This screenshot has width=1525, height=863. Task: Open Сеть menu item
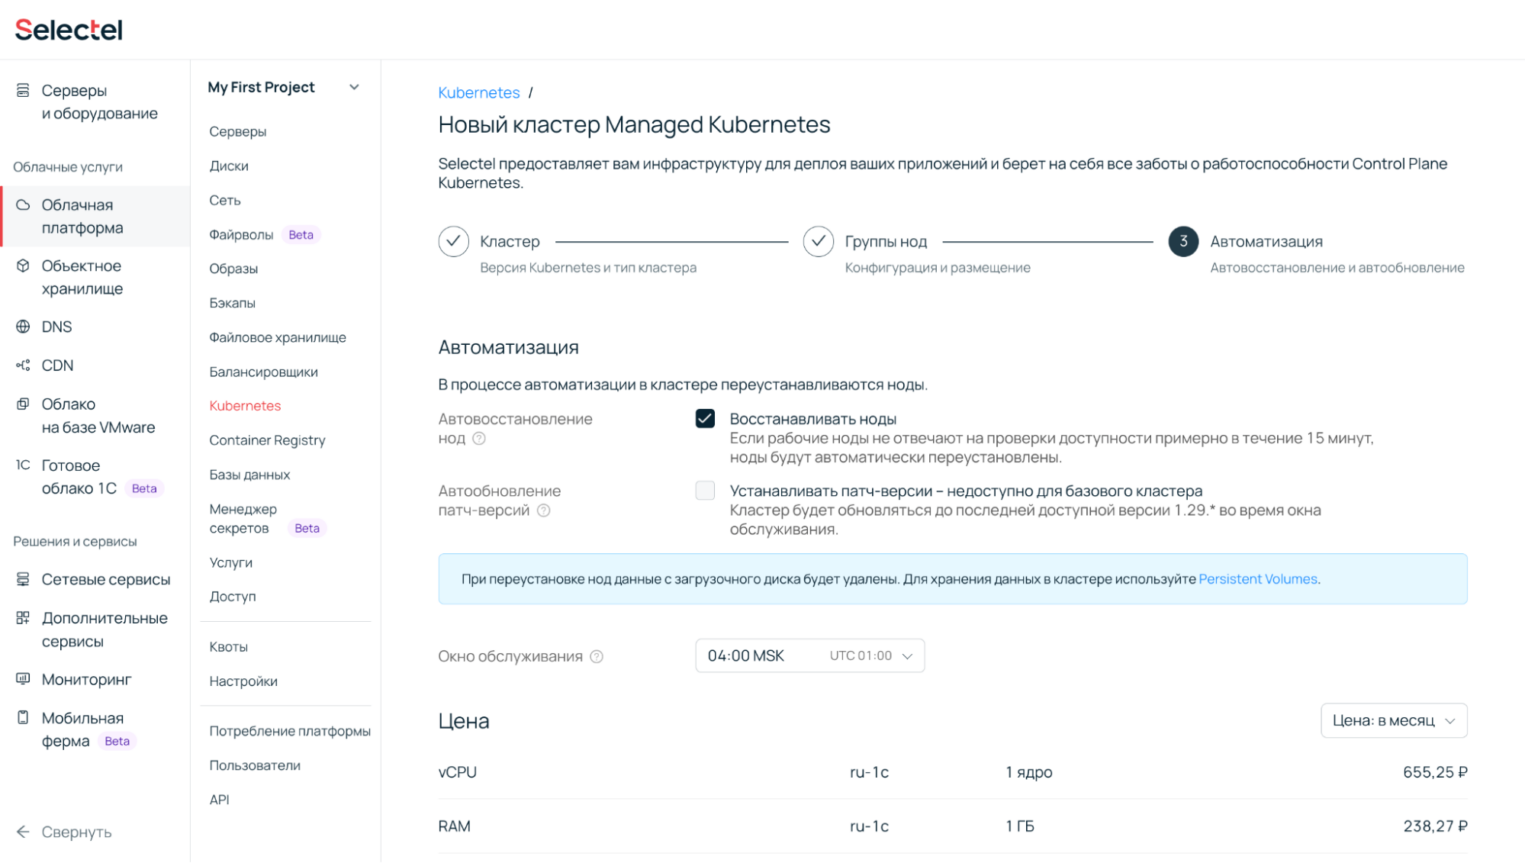point(225,200)
